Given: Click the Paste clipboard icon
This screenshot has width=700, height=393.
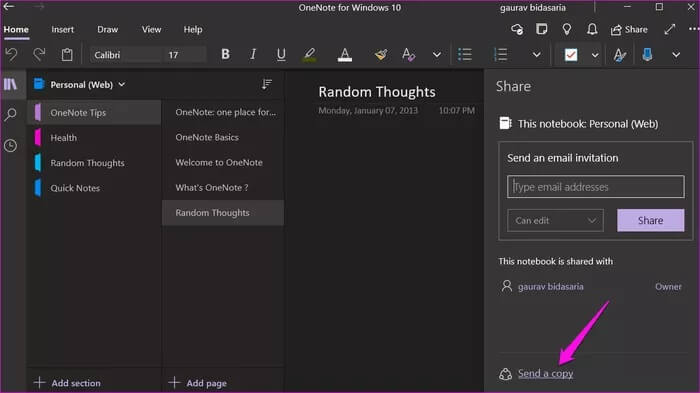Looking at the screenshot, I should (x=67, y=54).
